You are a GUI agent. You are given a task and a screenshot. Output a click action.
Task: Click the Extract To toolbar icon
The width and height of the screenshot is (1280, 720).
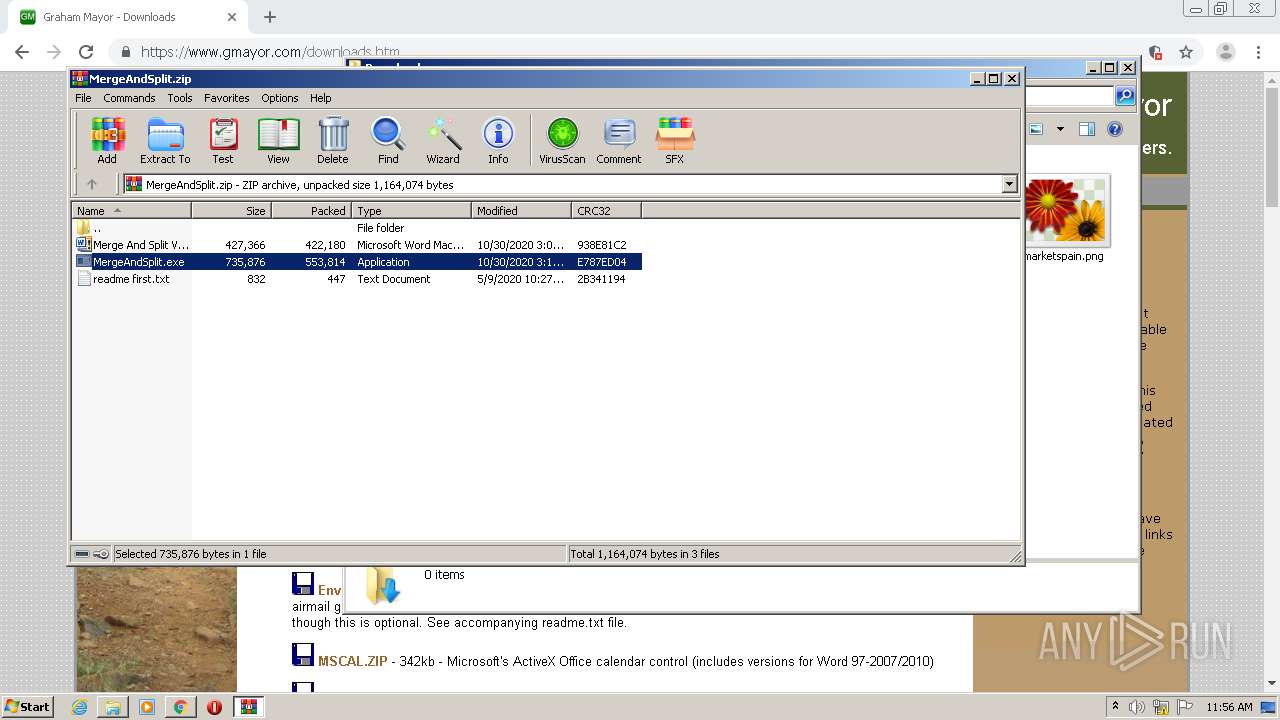click(x=165, y=140)
